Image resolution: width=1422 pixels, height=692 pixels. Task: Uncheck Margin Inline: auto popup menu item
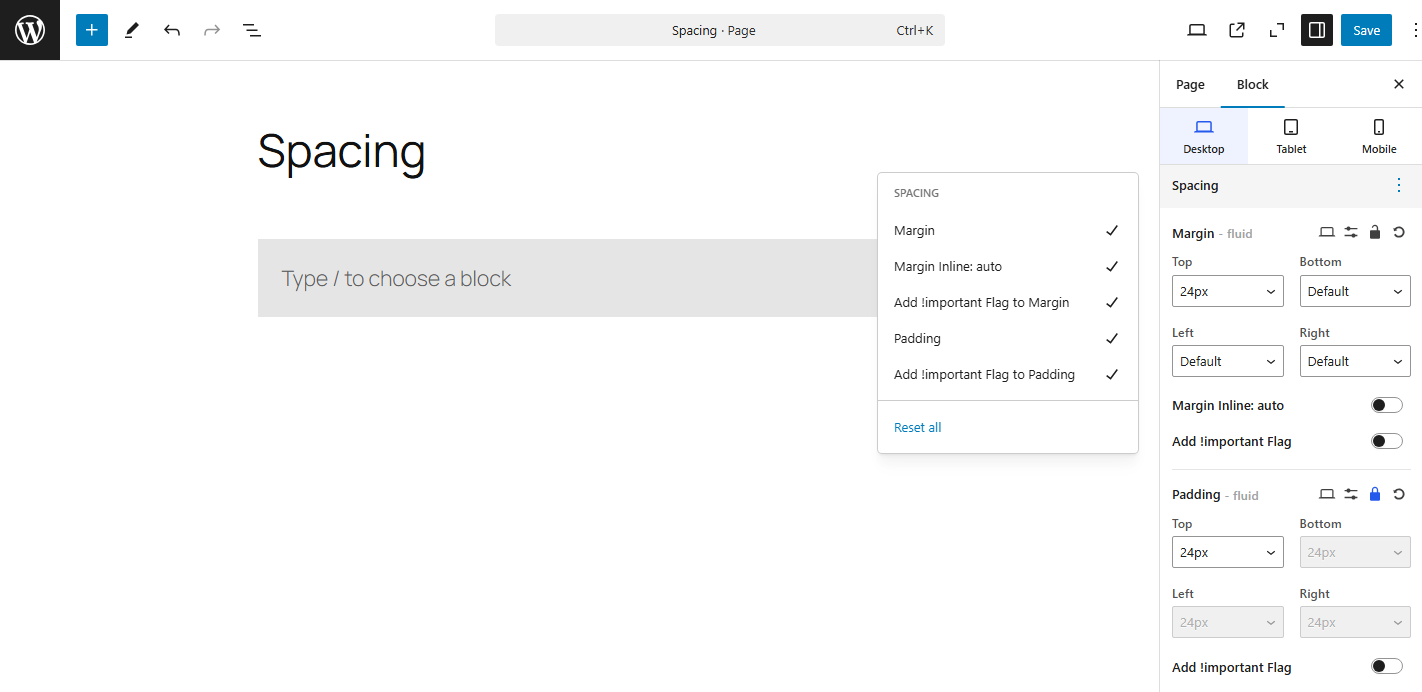(x=1008, y=266)
